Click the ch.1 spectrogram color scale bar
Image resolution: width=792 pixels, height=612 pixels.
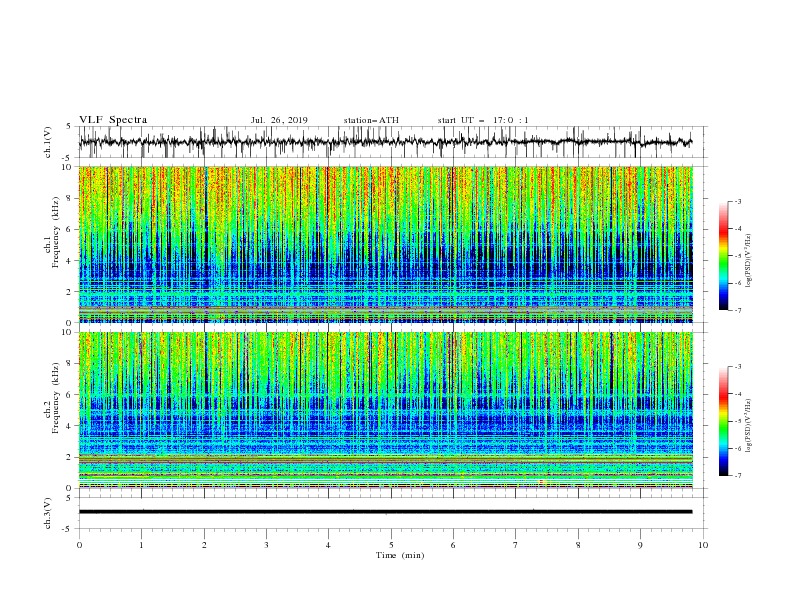click(724, 256)
